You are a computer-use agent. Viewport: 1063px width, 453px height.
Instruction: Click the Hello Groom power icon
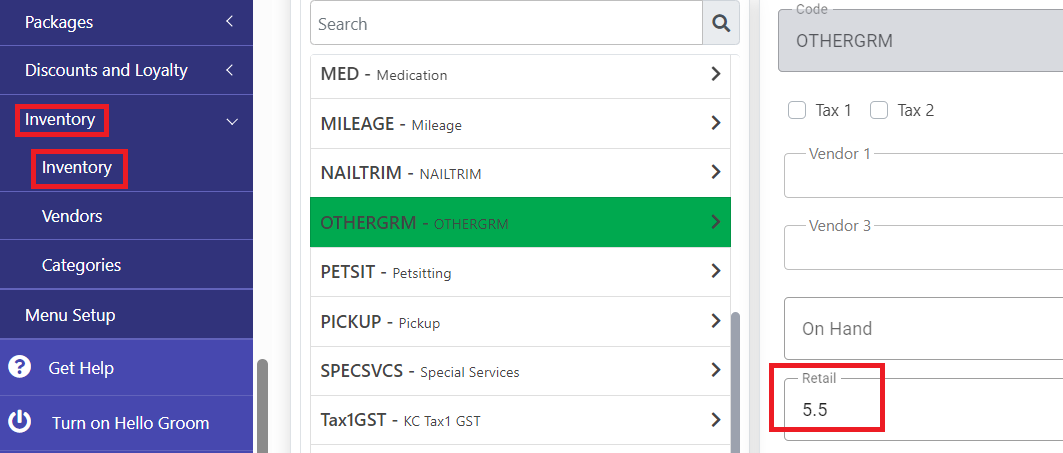click(x=20, y=421)
